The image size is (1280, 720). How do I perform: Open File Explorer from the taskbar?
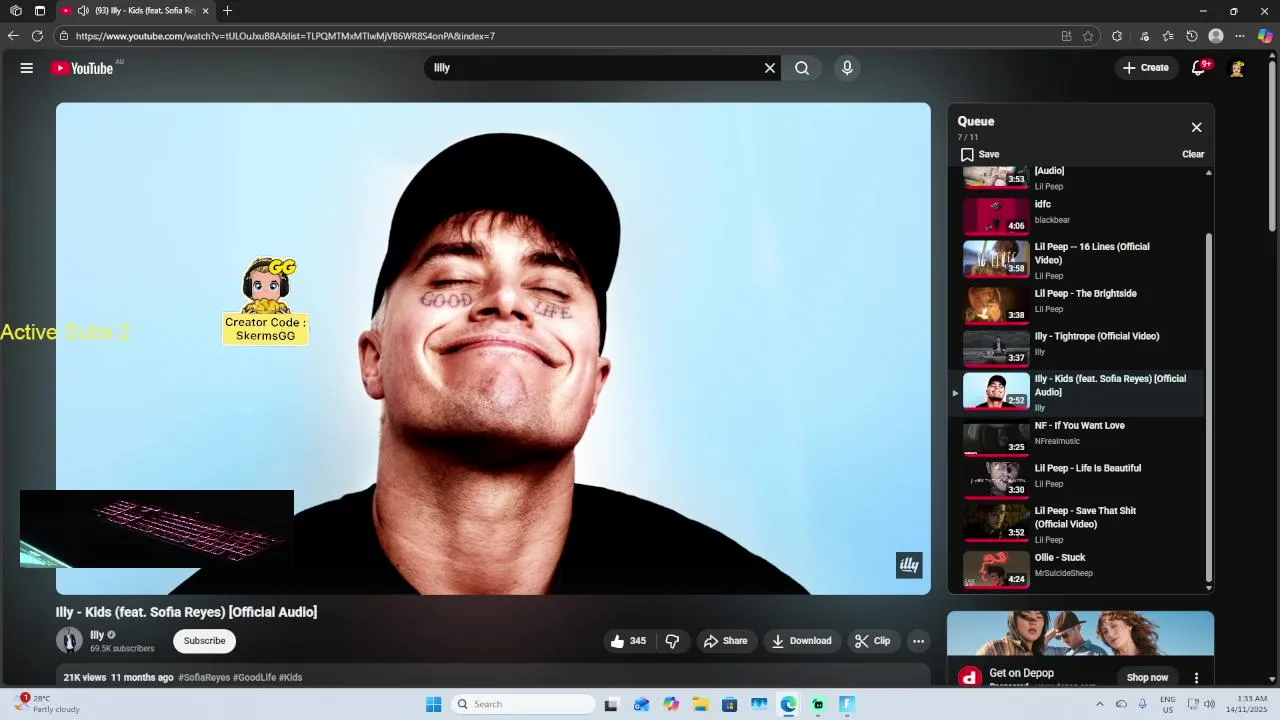700,704
